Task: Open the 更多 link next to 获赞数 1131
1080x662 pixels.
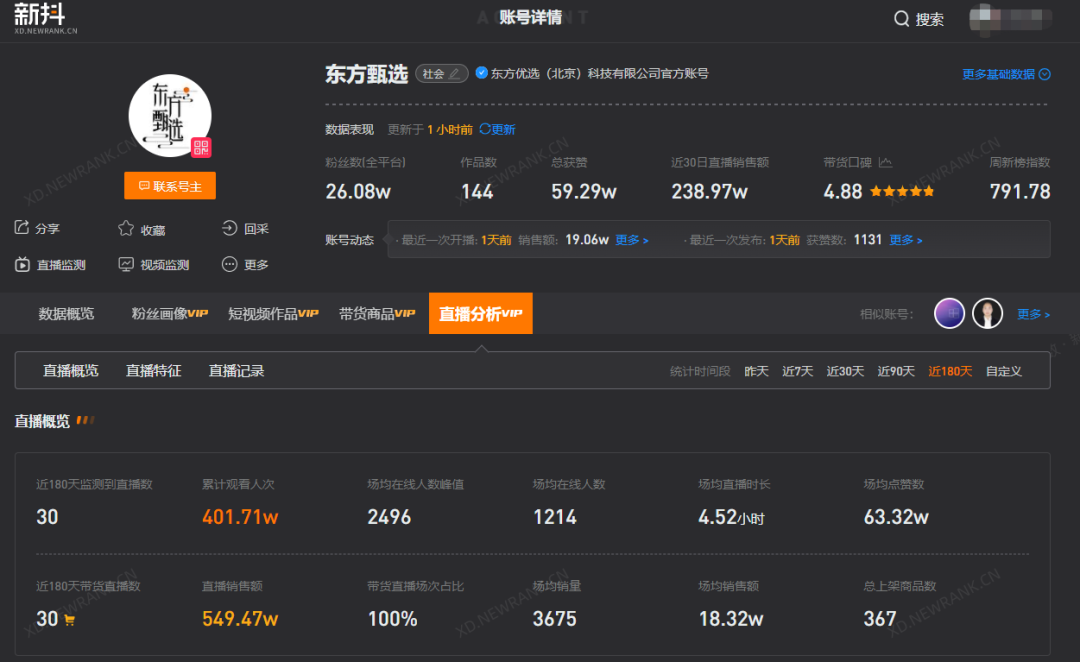Action: (905, 240)
